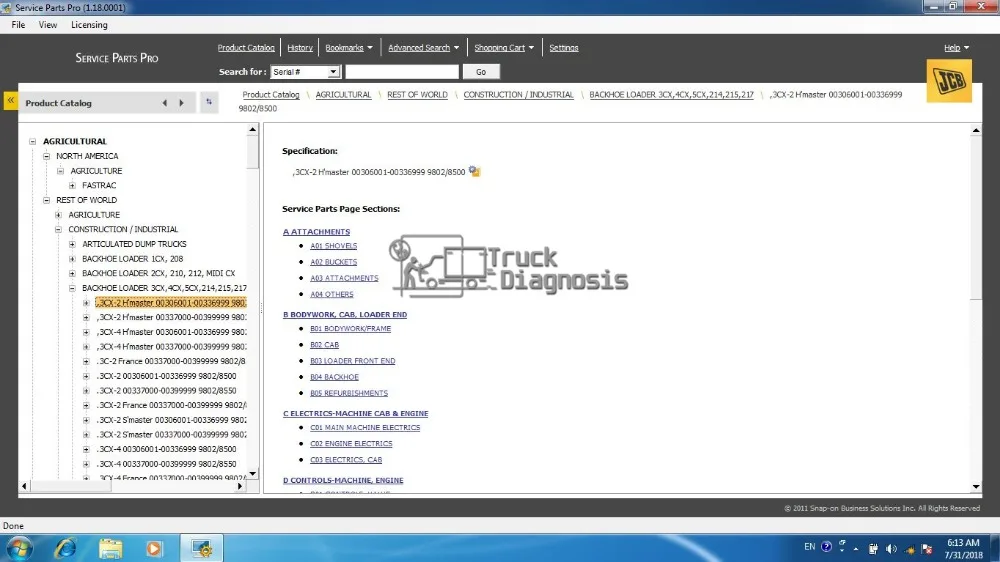Expand BACKHOE LOADER 1CX, 208 node

(x=72, y=259)
